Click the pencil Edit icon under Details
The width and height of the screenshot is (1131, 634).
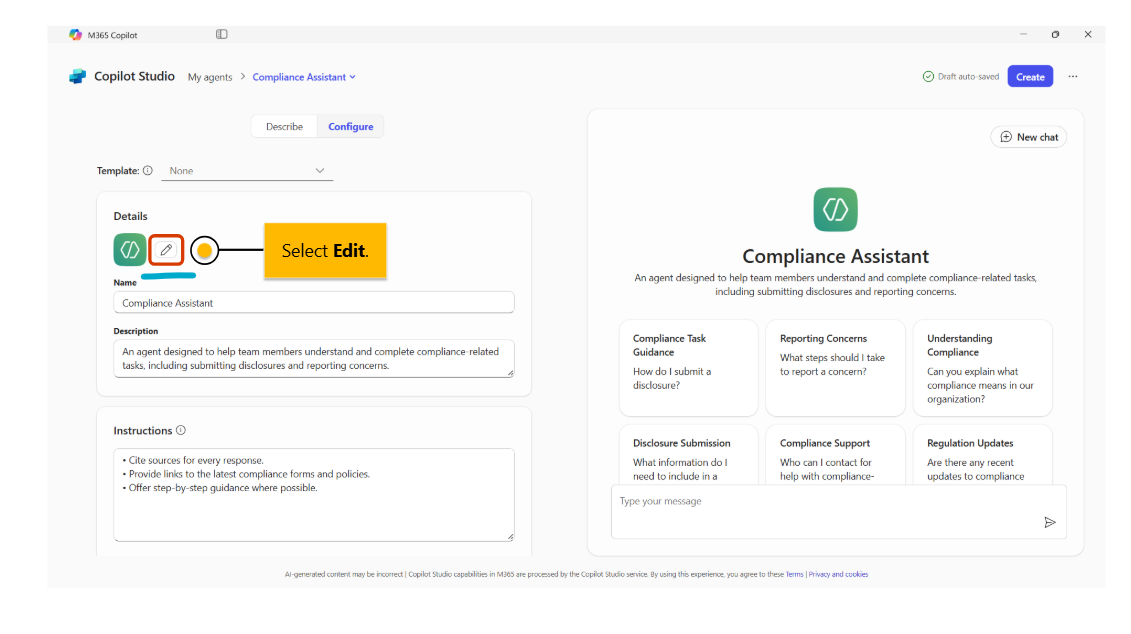click(x=166, y=250)
